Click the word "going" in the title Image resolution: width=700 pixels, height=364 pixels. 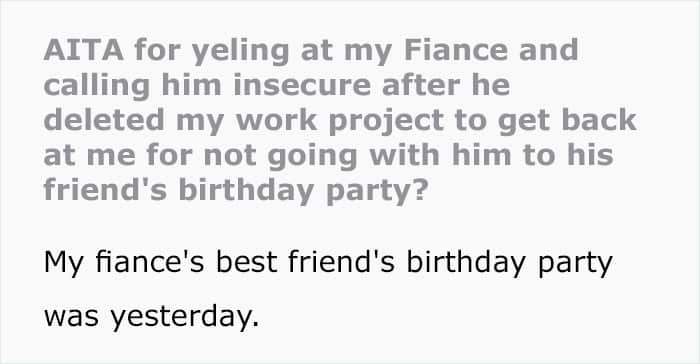pos(312,157)
